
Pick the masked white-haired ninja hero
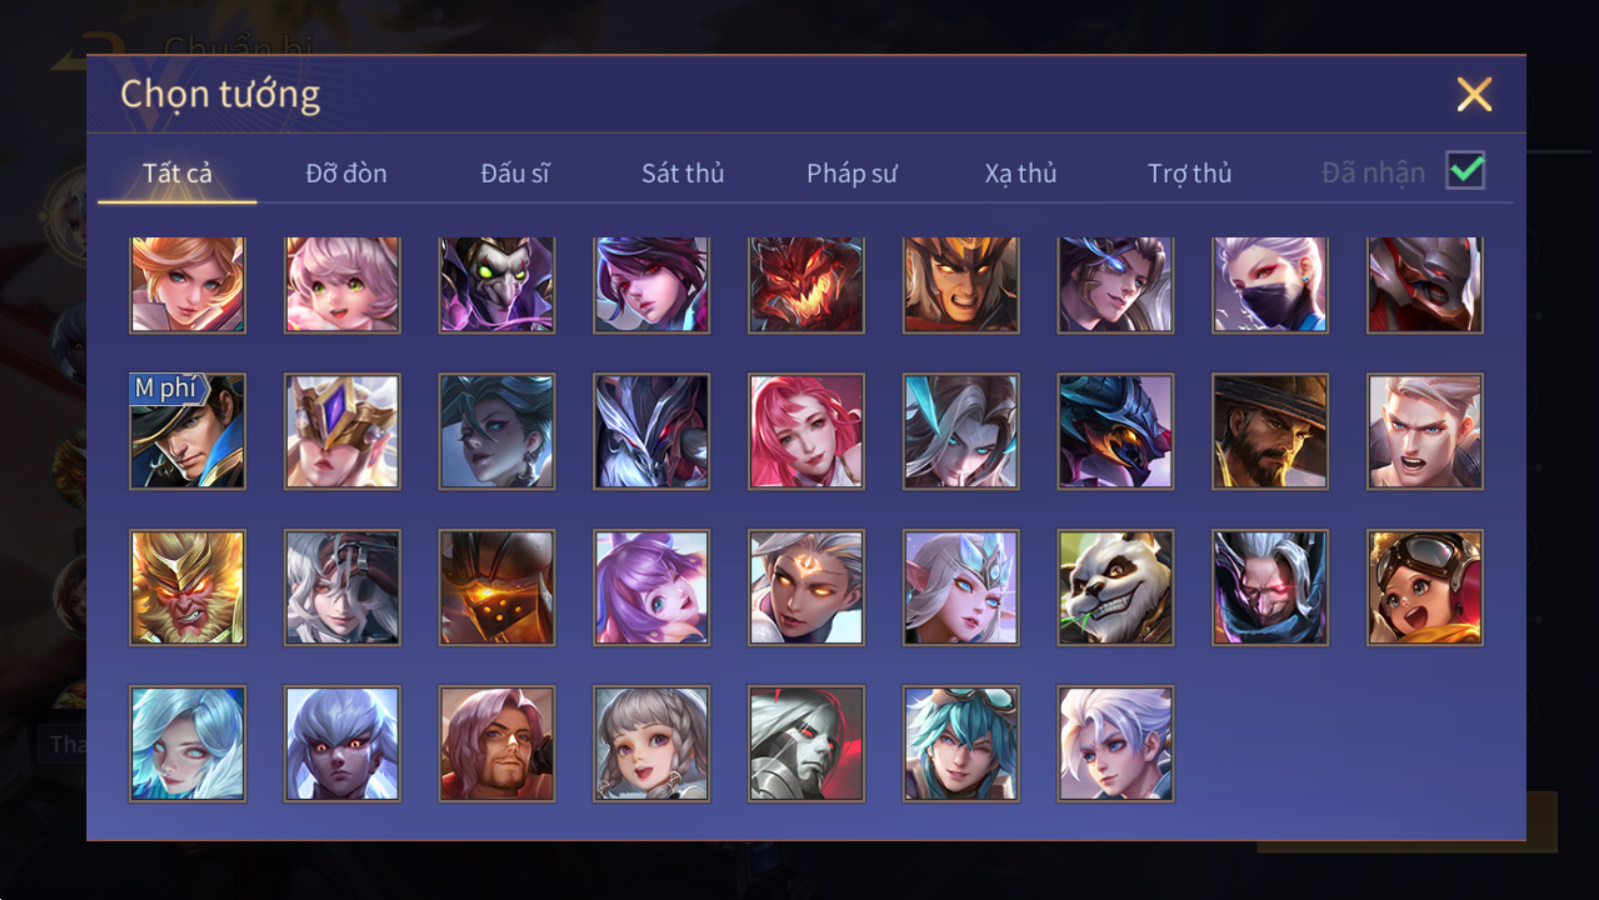(x=1270, y=284)
